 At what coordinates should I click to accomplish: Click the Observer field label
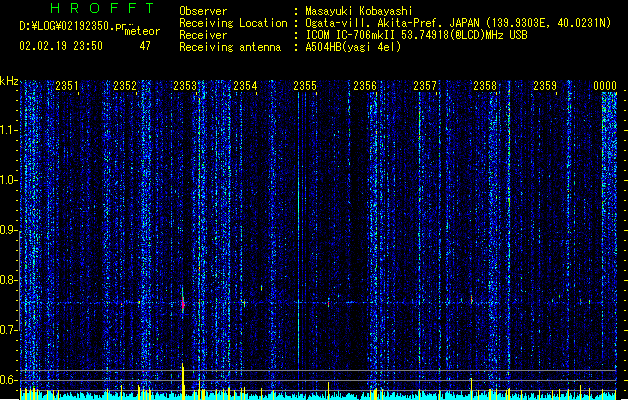tap(203, 11)
